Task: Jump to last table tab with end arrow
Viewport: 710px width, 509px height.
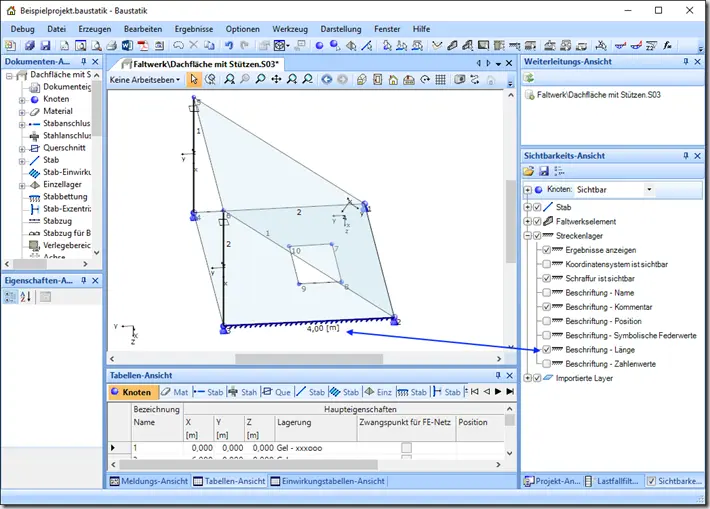Action: pyautogui.click(x=510, y=392)
